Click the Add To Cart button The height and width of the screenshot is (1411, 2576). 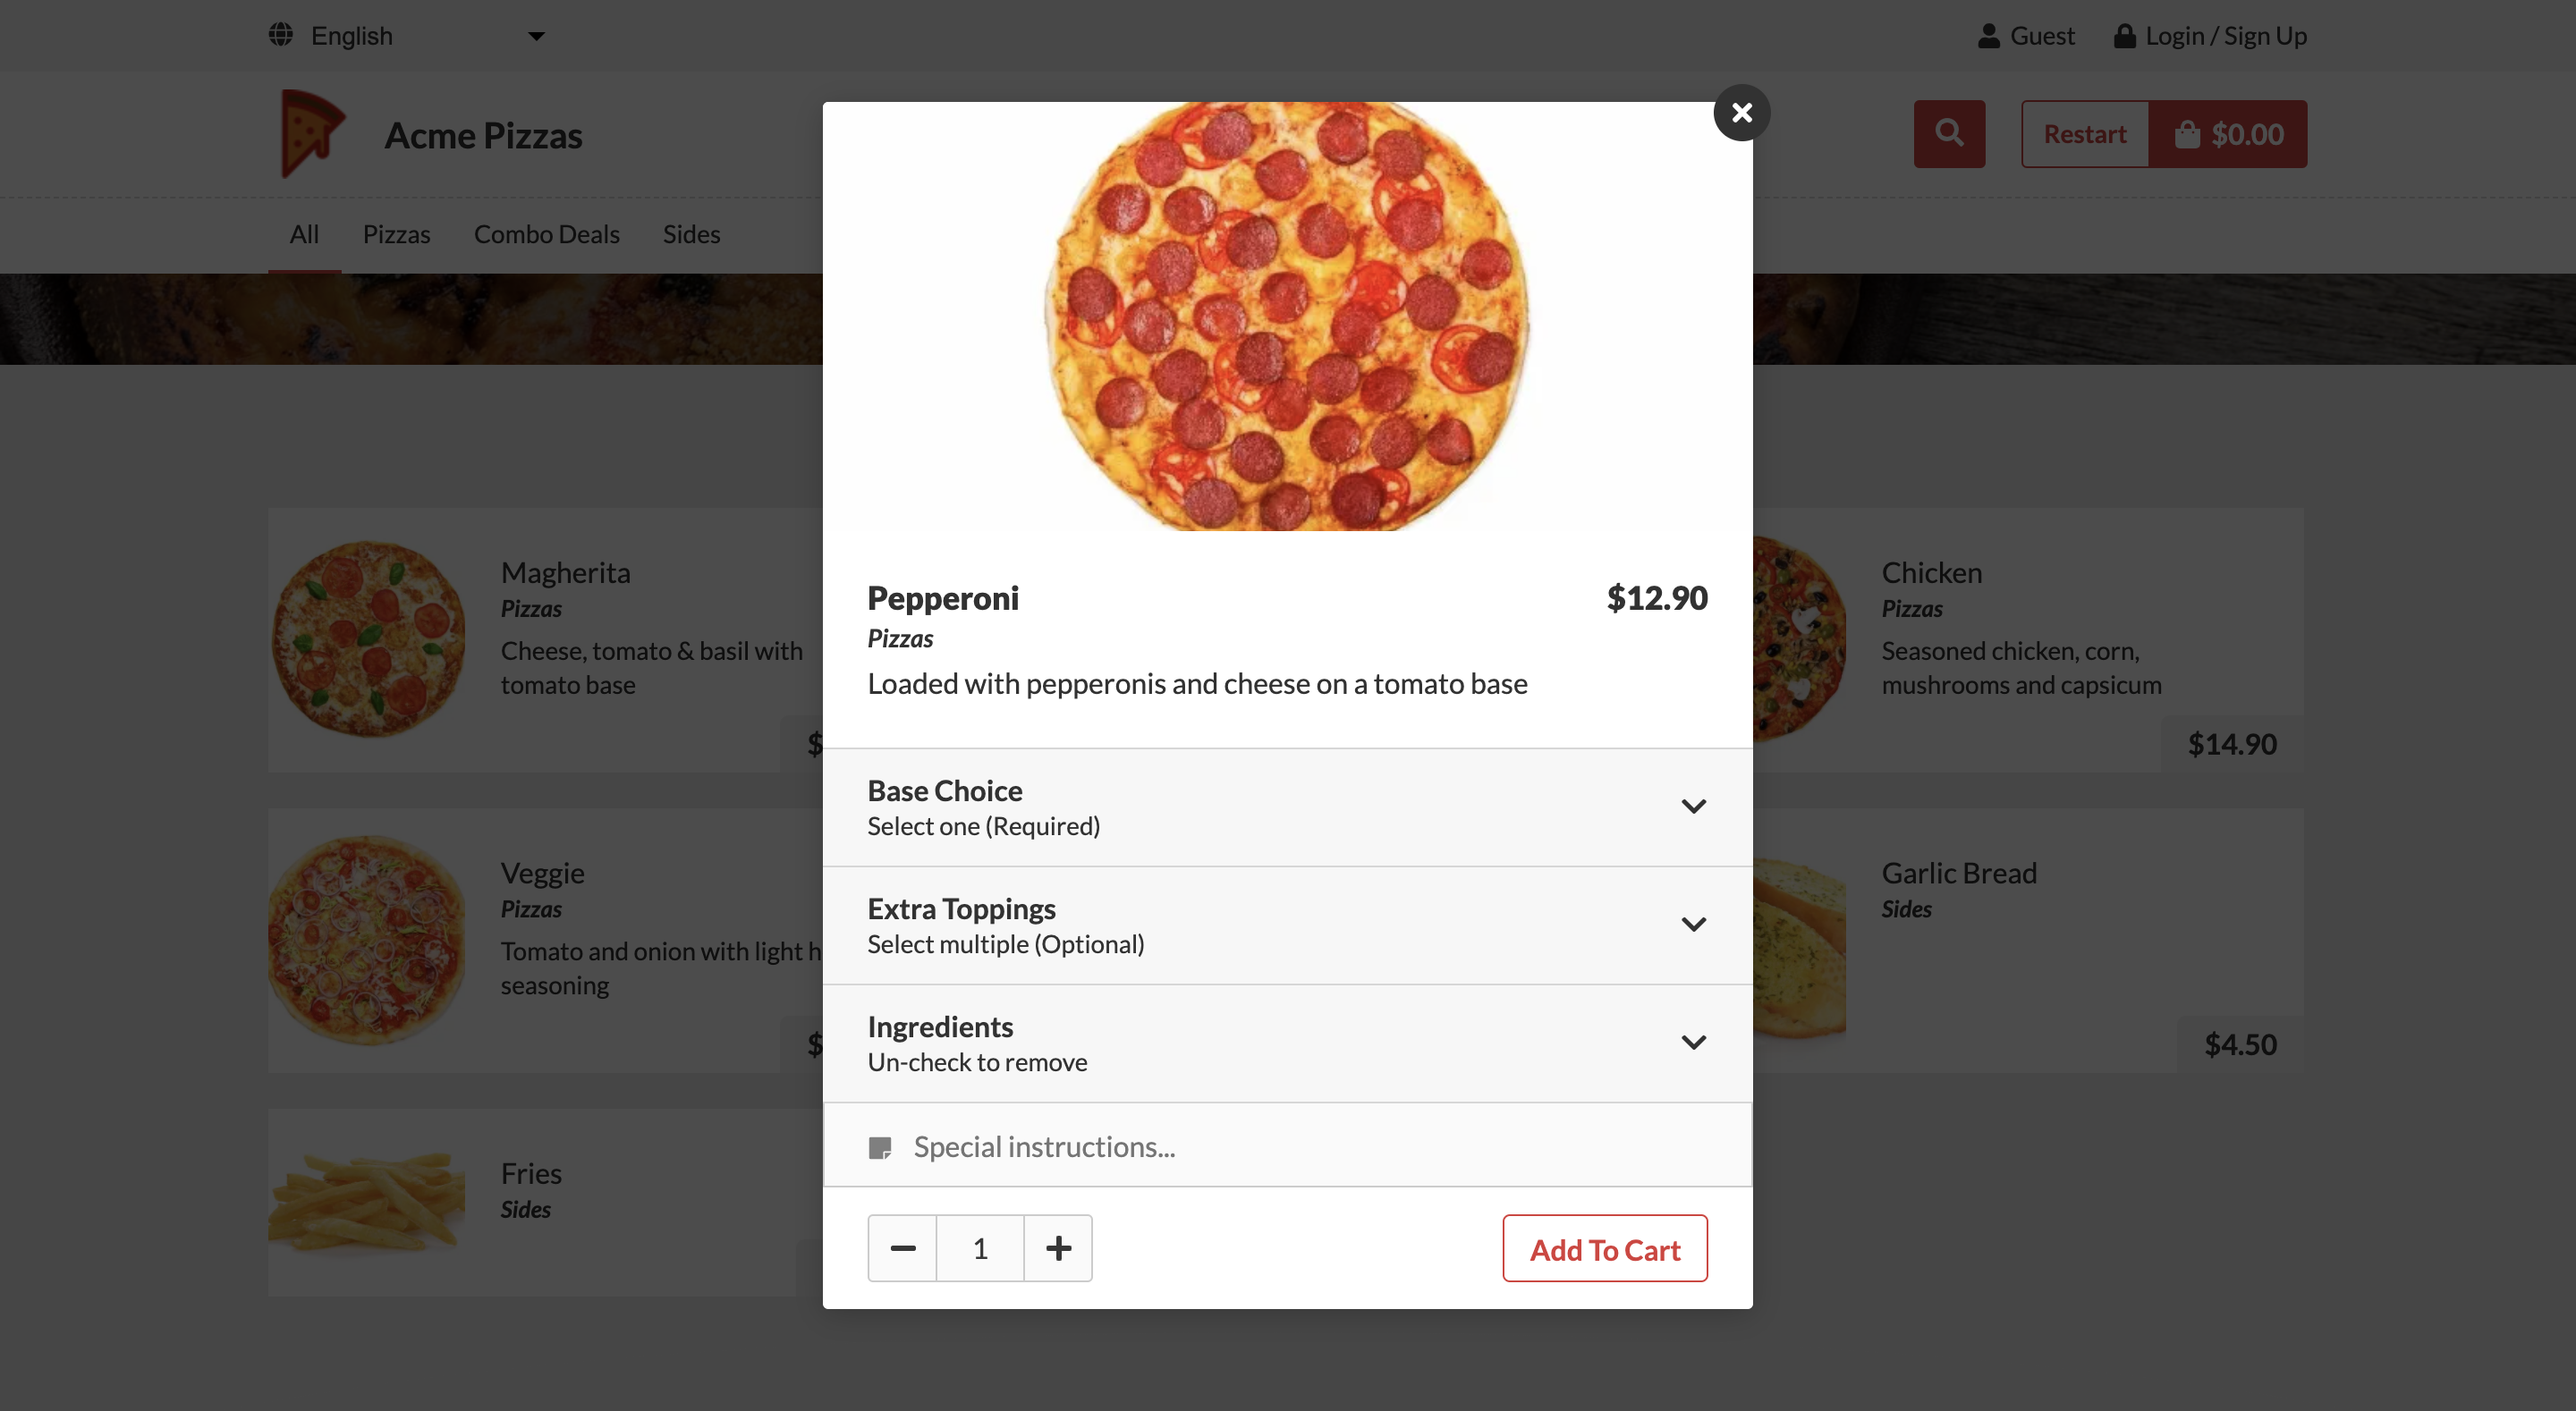coord(1604,1249)
